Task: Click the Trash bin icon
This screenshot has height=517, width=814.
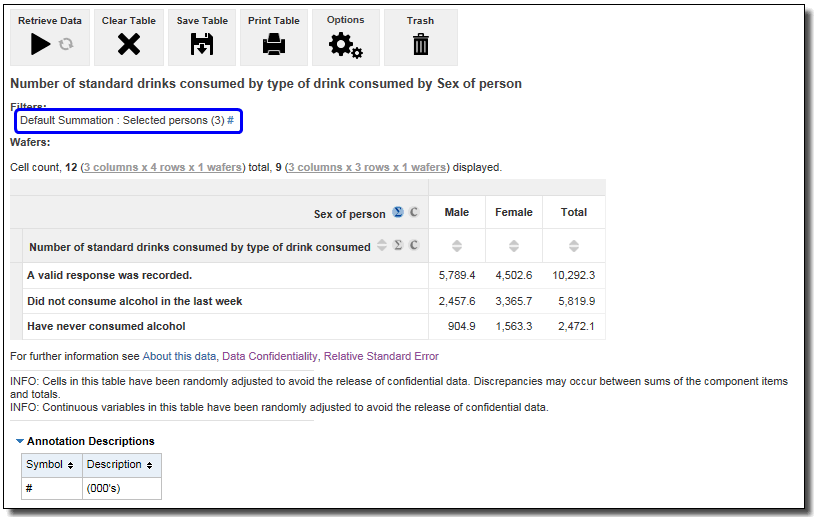Action: 421,44
